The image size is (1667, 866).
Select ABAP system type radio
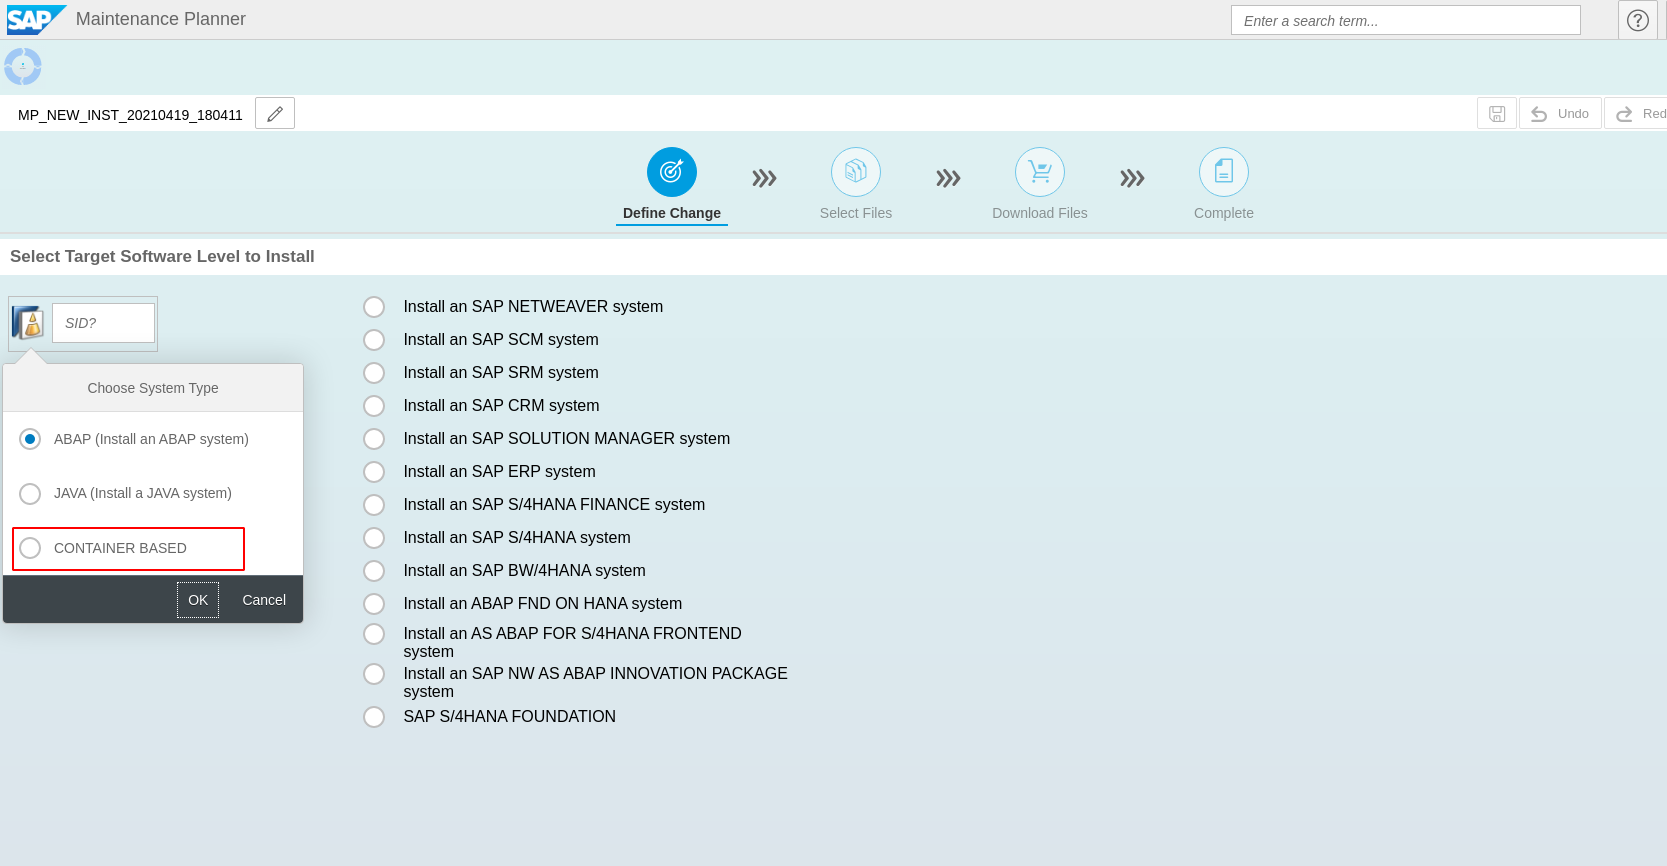click(x=30, y=439)
